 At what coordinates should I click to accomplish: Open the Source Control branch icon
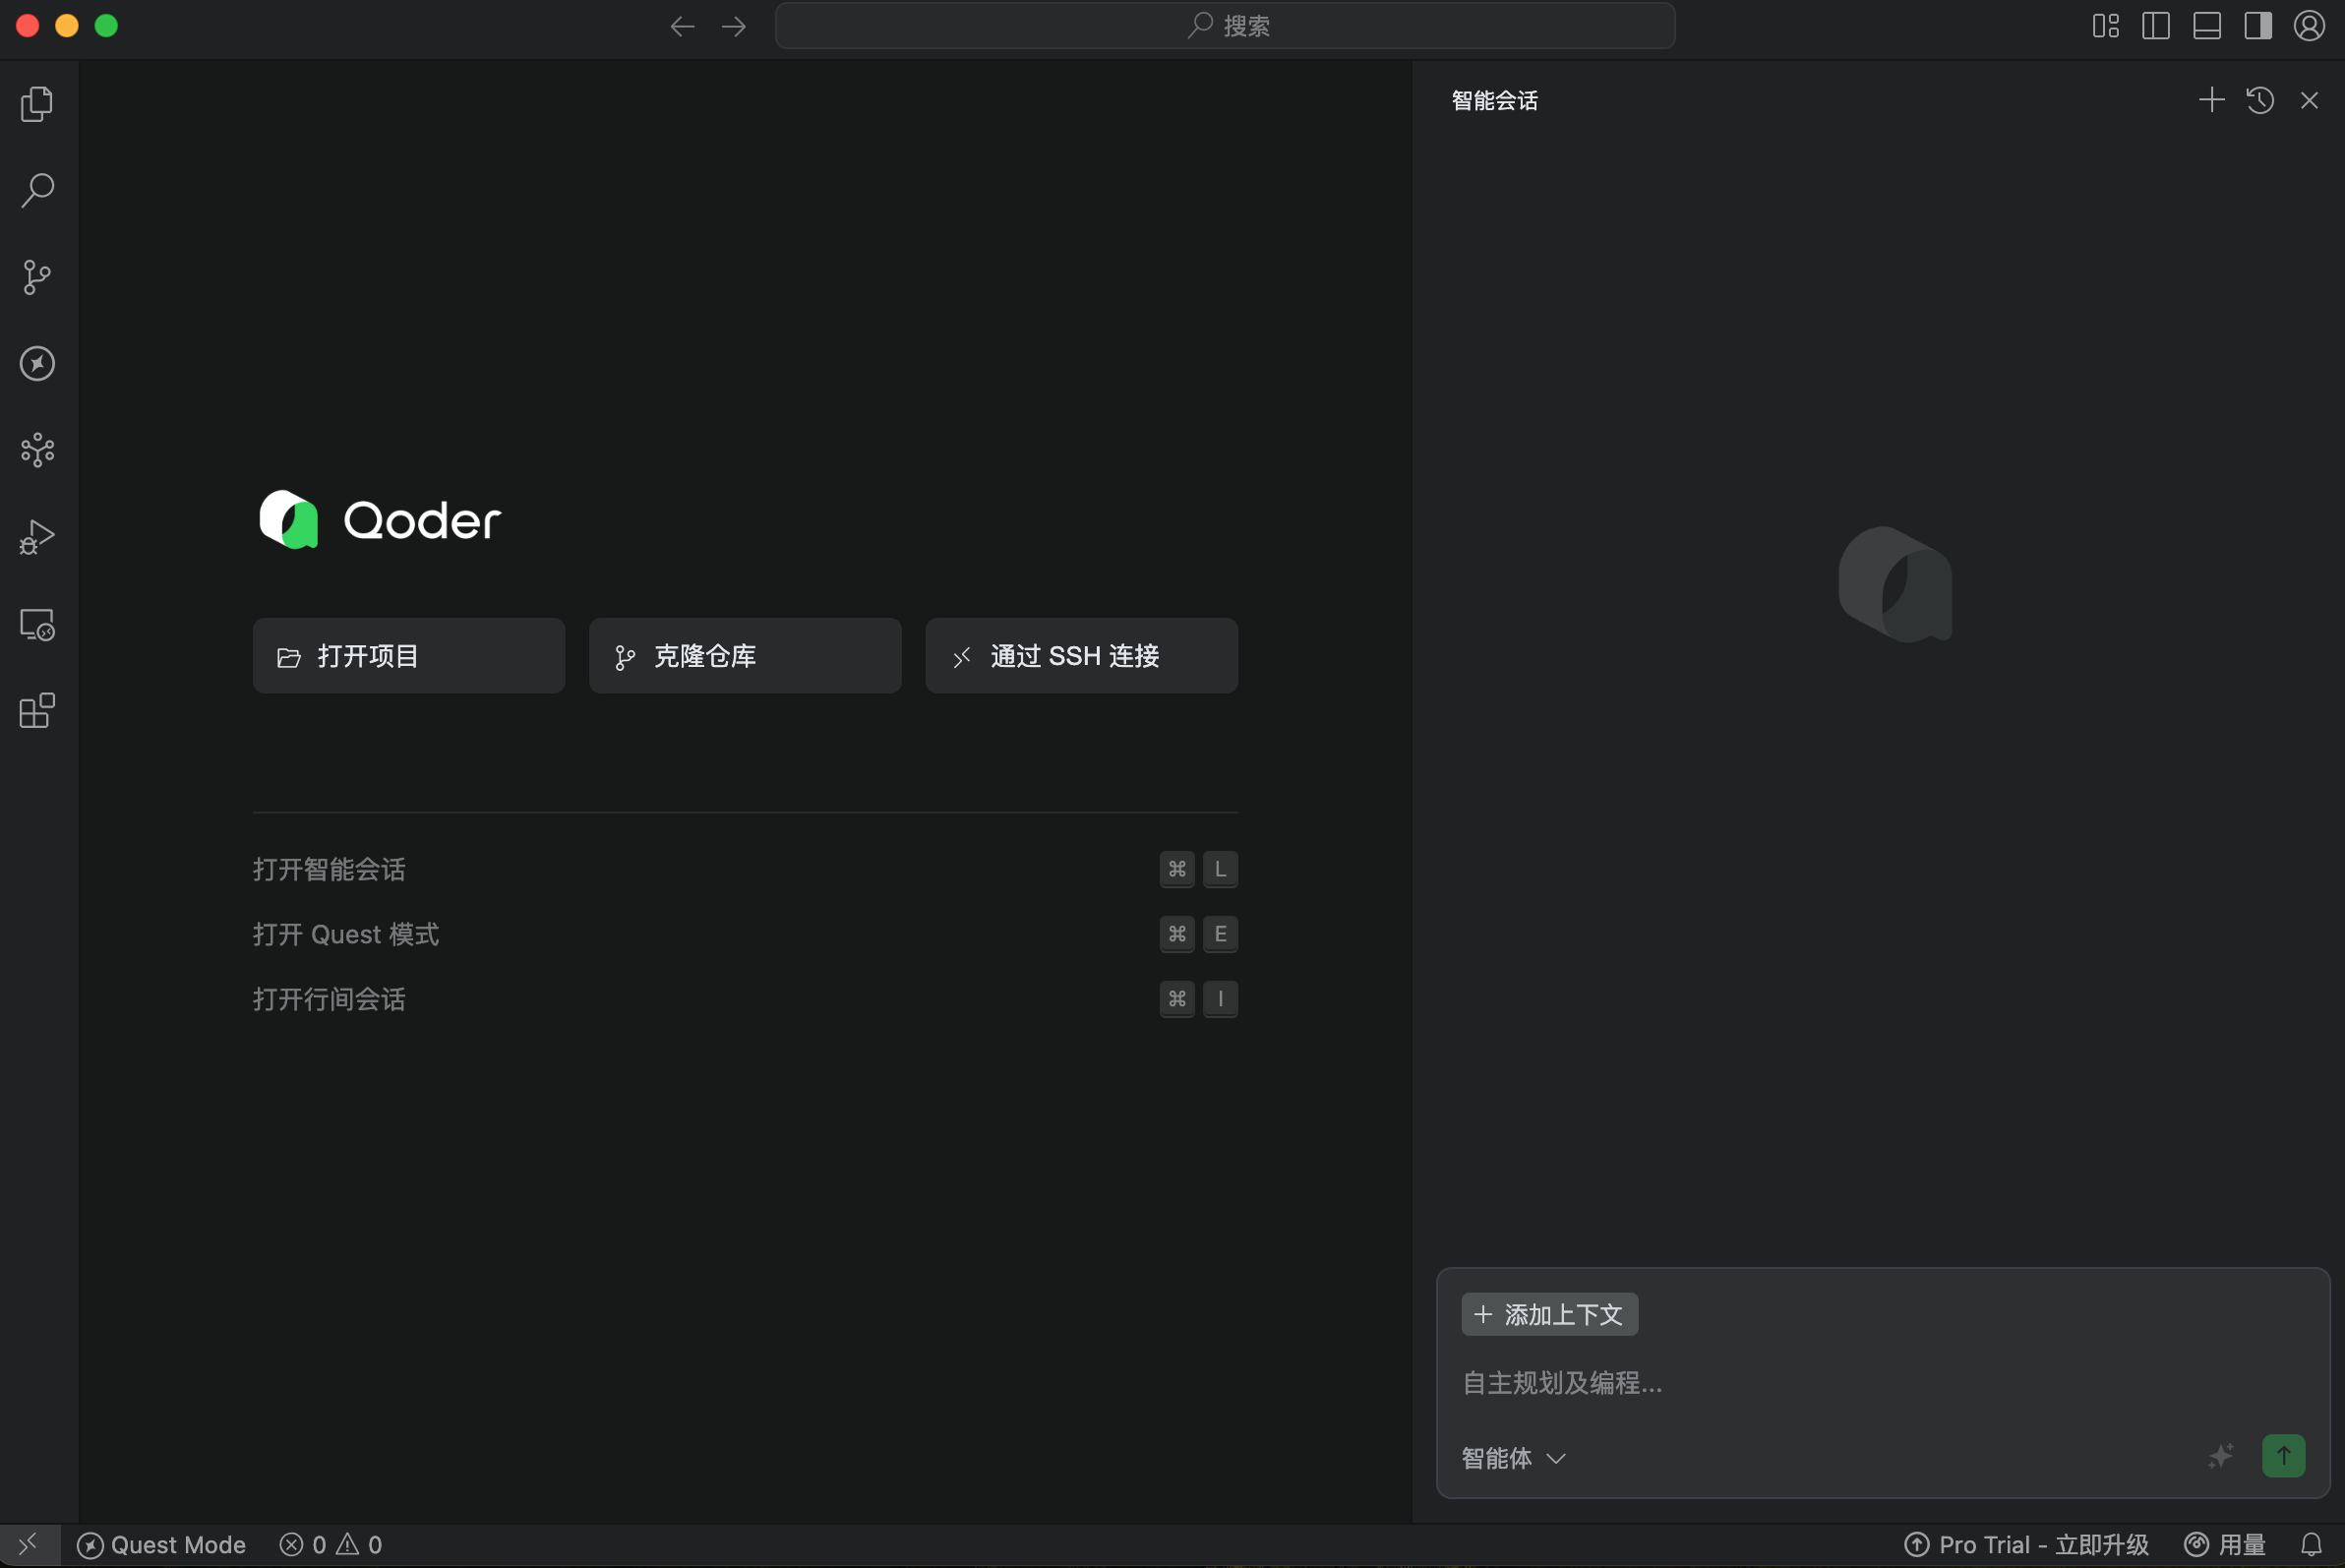[x=37, y=277]
